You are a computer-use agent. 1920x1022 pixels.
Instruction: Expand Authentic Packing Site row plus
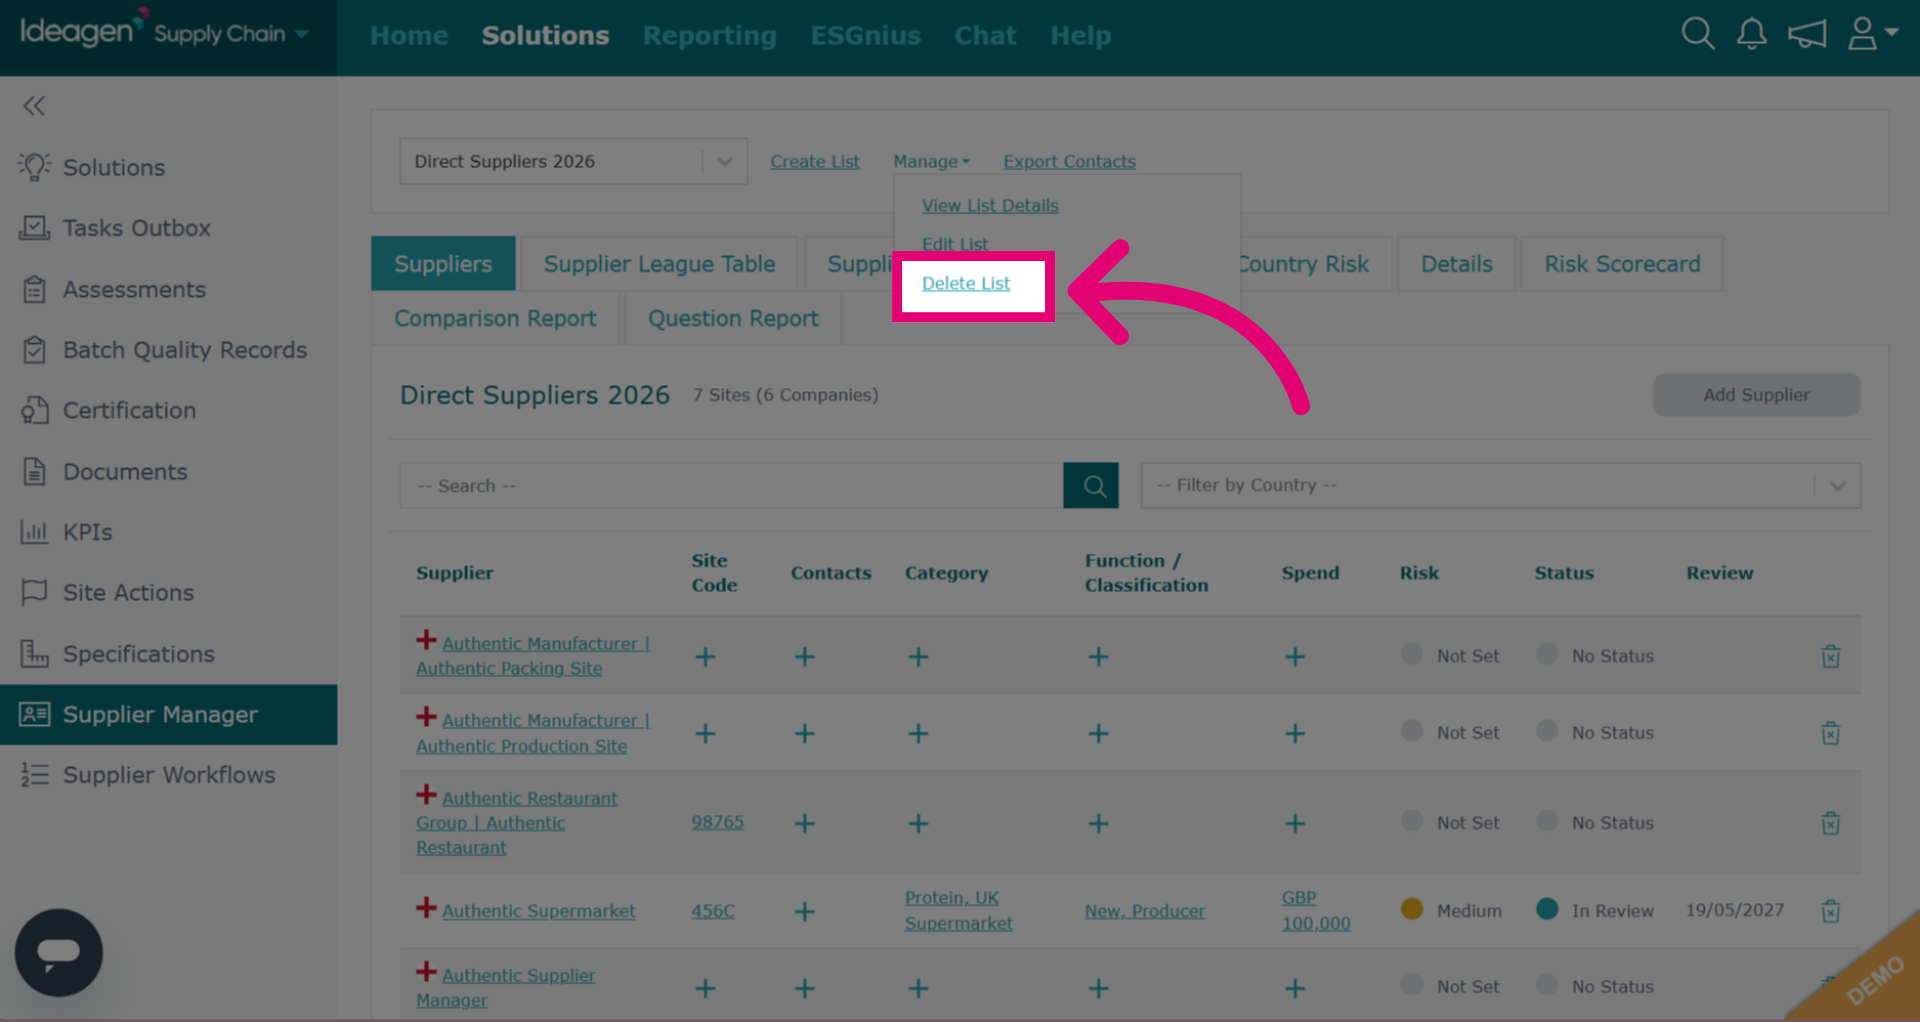pyautogui.click(x=426, y=640)
